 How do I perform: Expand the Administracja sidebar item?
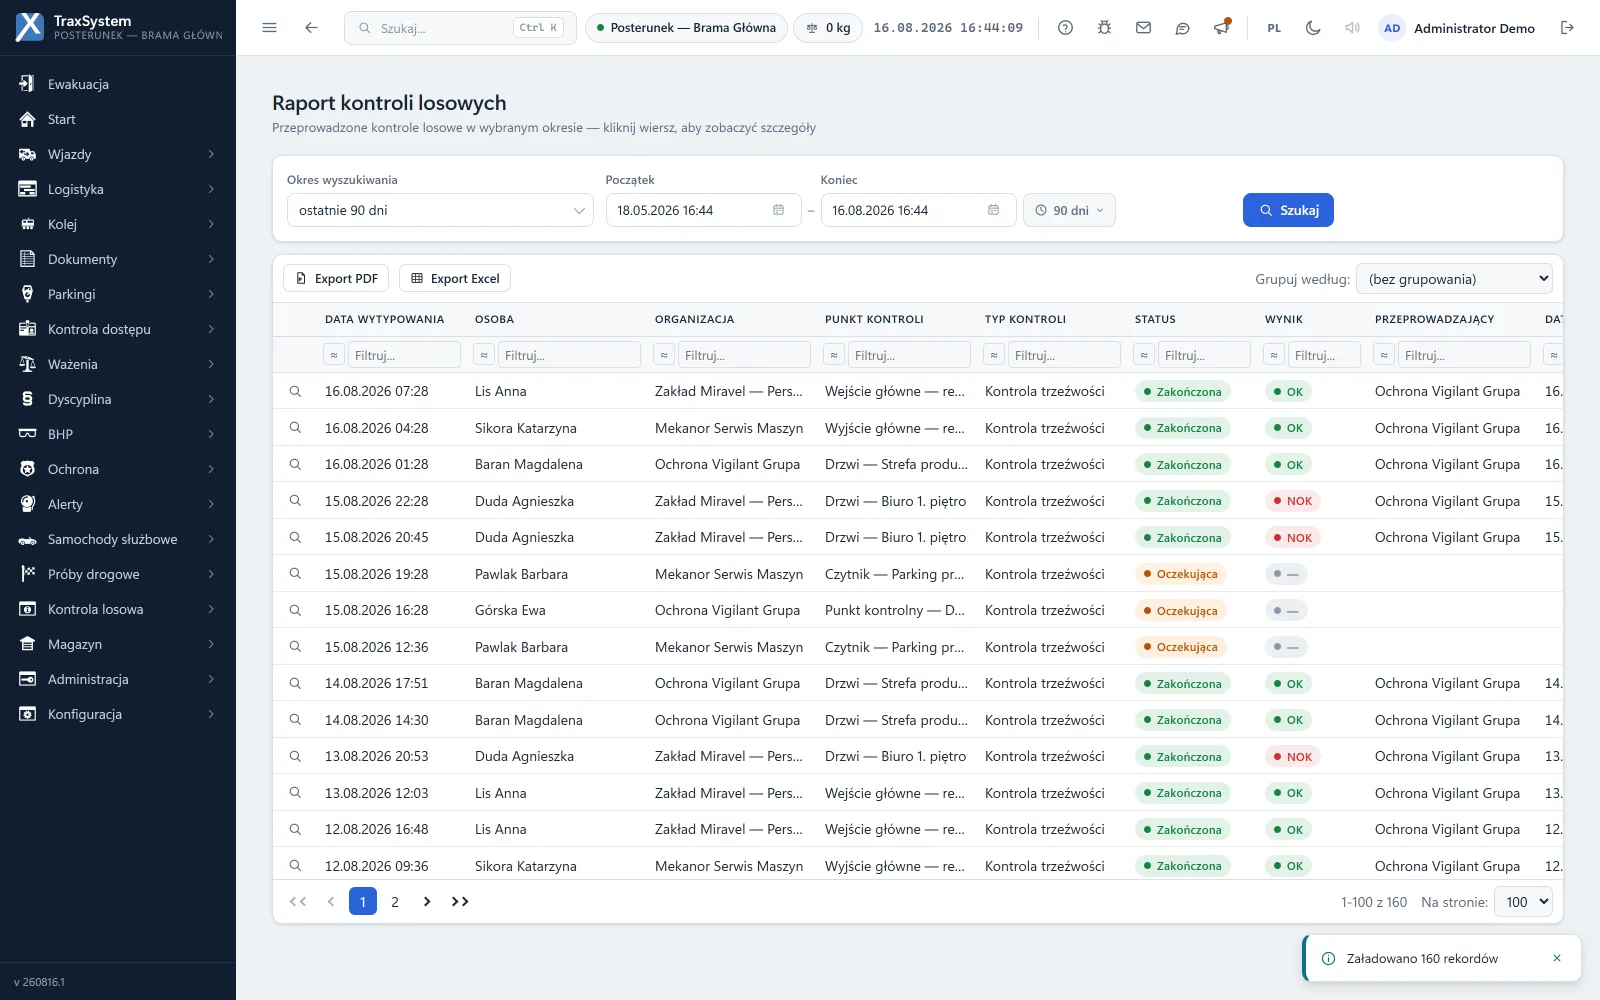118,679
